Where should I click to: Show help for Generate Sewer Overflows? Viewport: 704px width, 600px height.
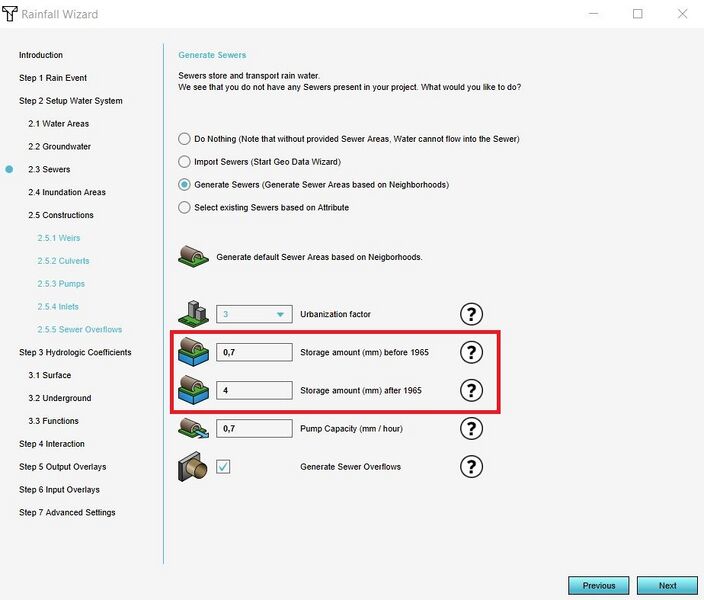tap(469, 466)
